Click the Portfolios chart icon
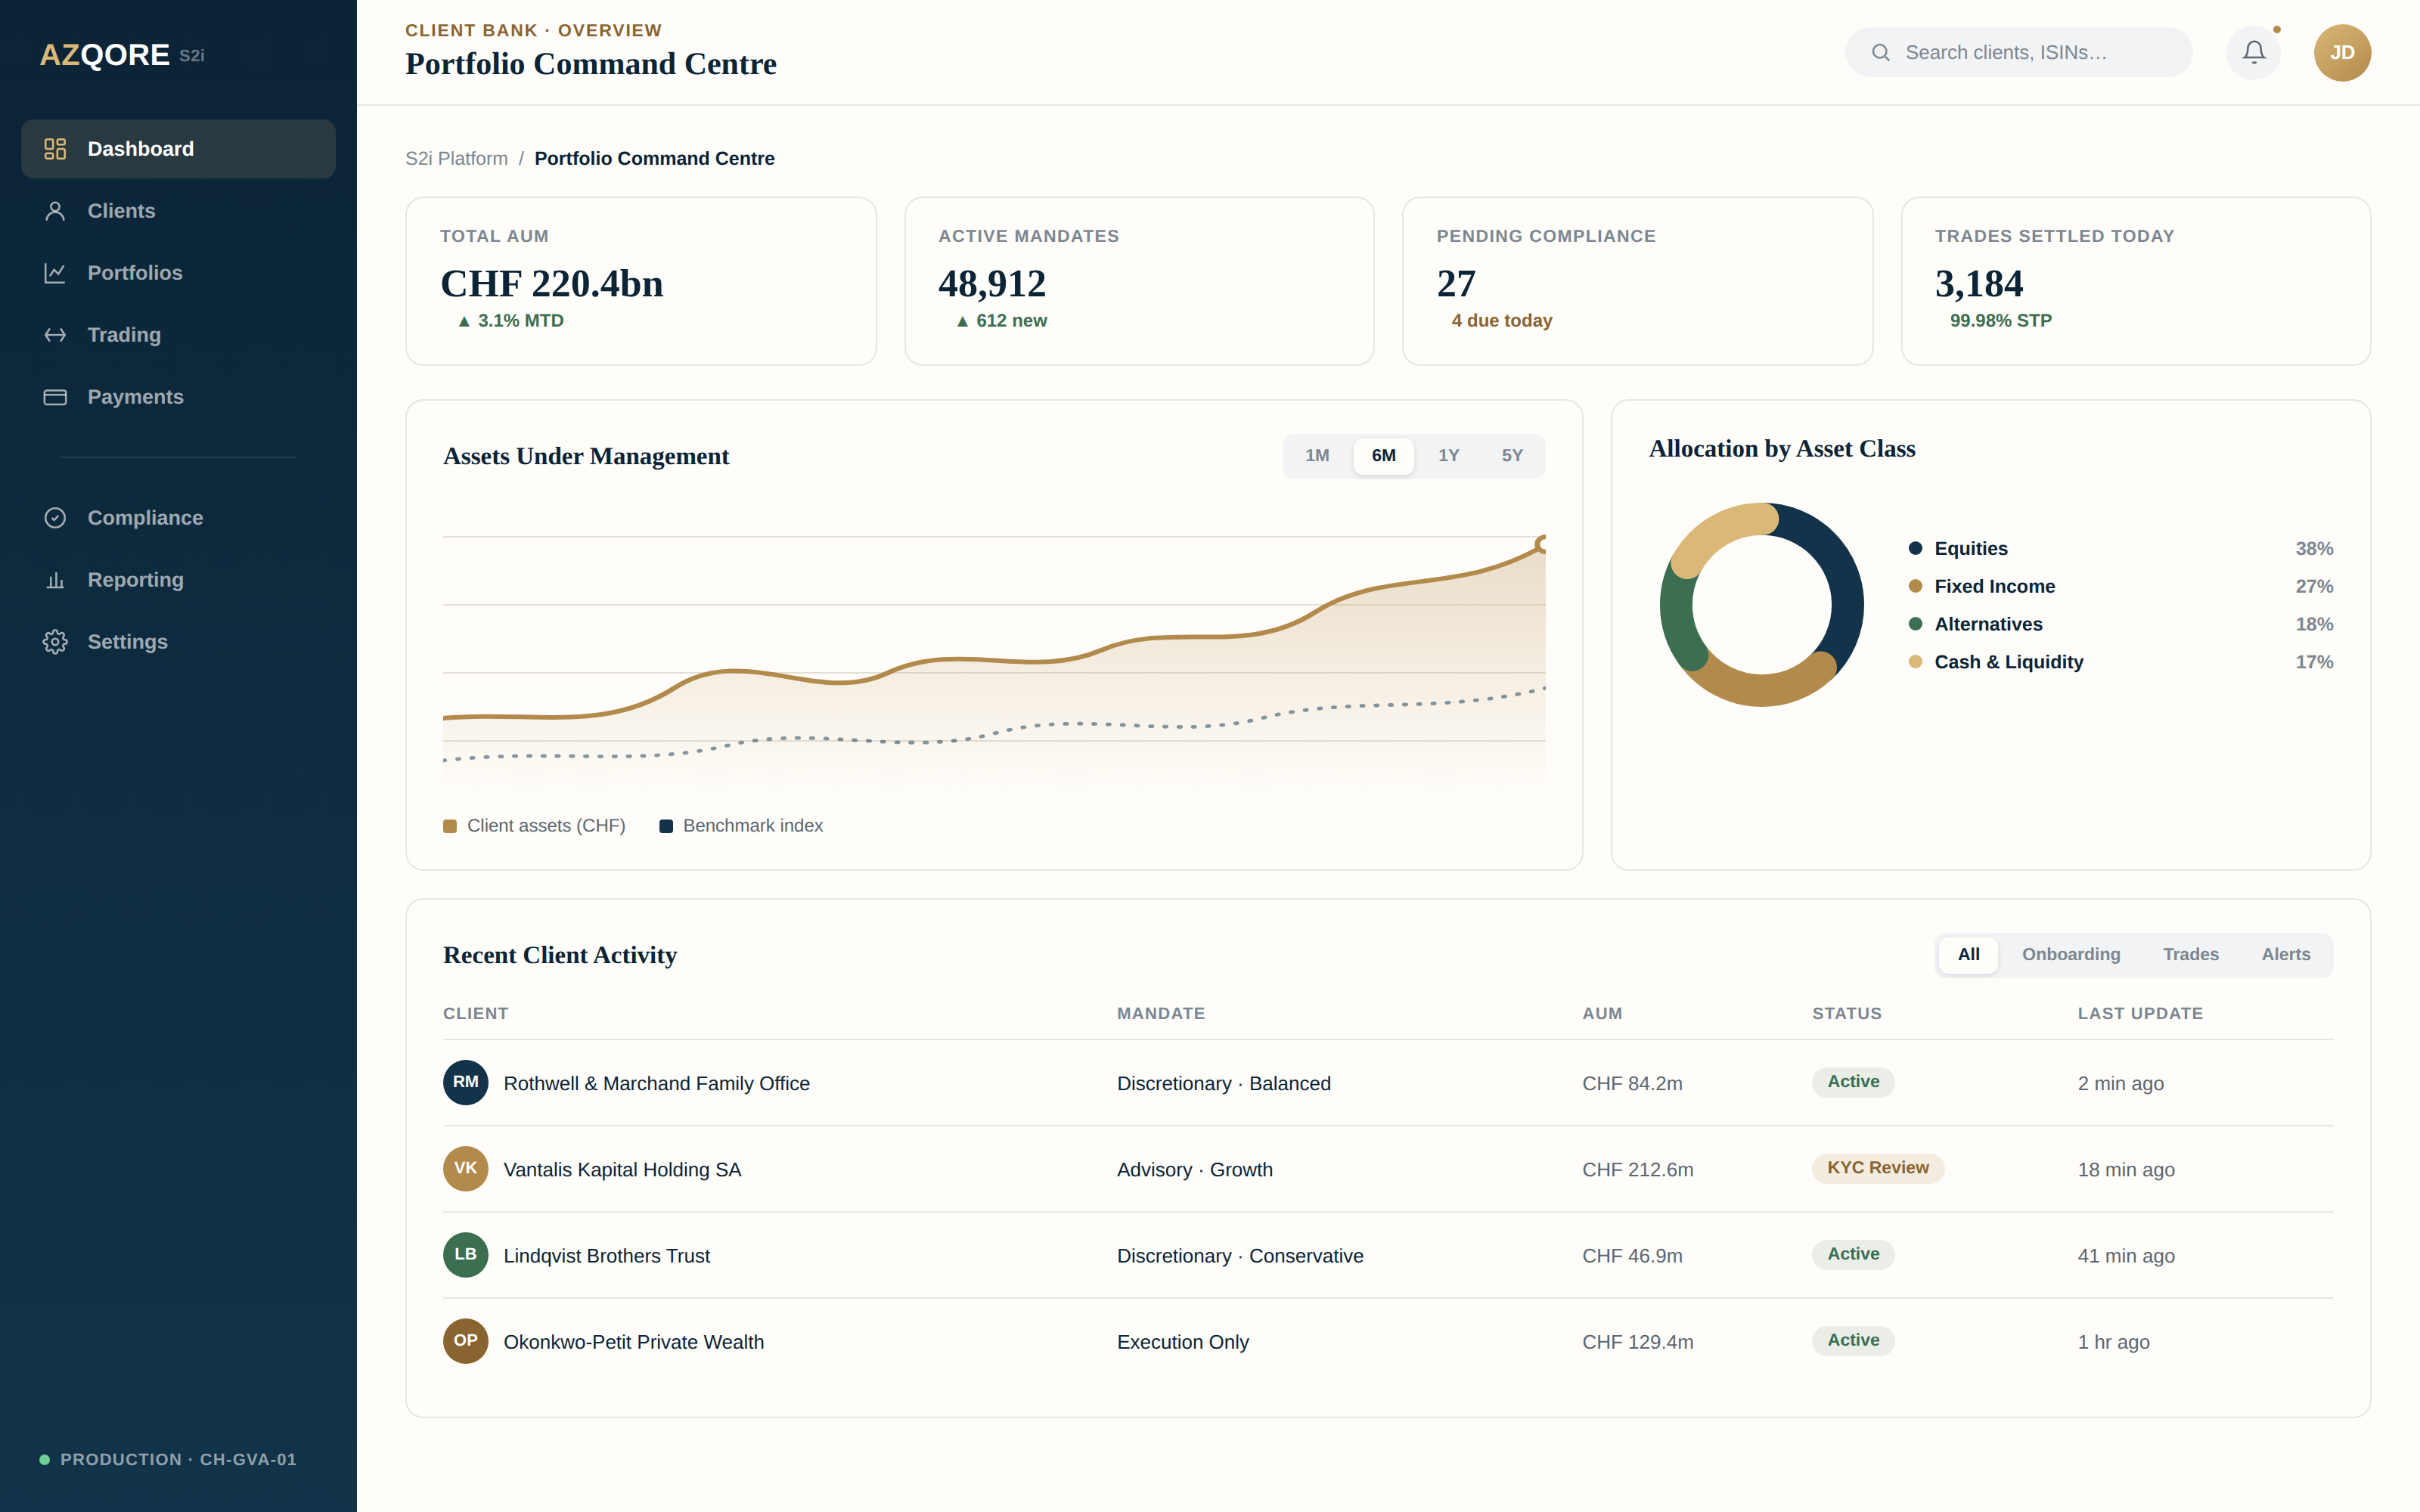 point(55,273)
